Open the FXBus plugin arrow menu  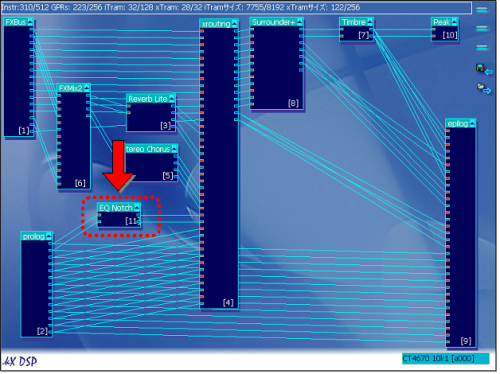coord(30,22)
